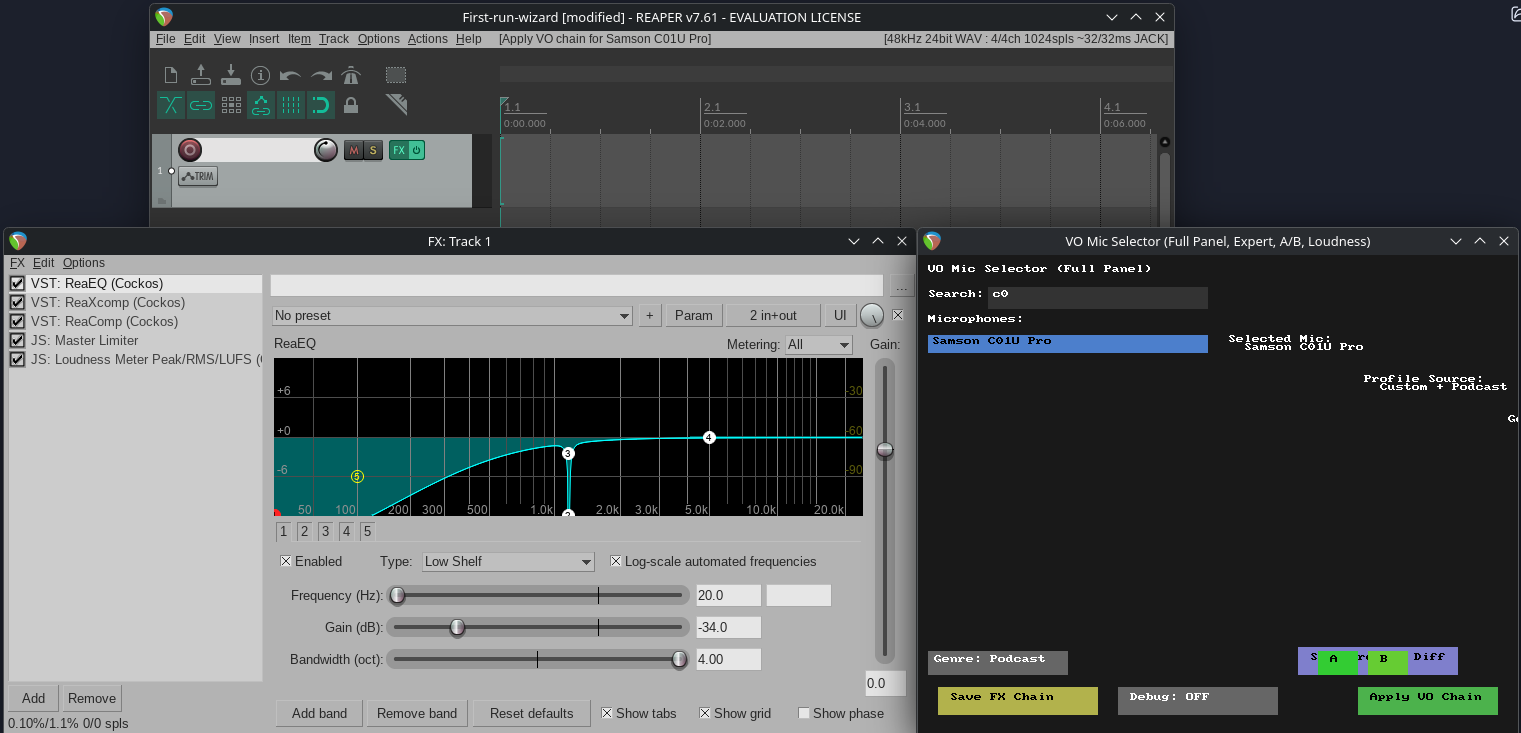Click the Remove band button

(x=417, y=714)
